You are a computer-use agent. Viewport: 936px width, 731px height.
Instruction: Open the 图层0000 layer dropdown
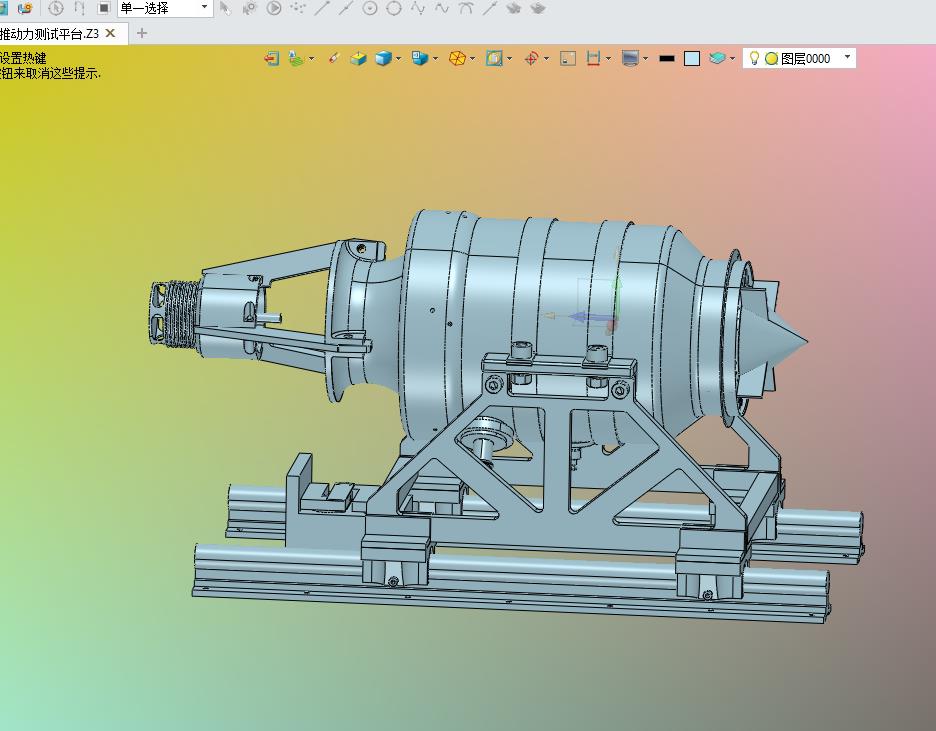point(847,58)
